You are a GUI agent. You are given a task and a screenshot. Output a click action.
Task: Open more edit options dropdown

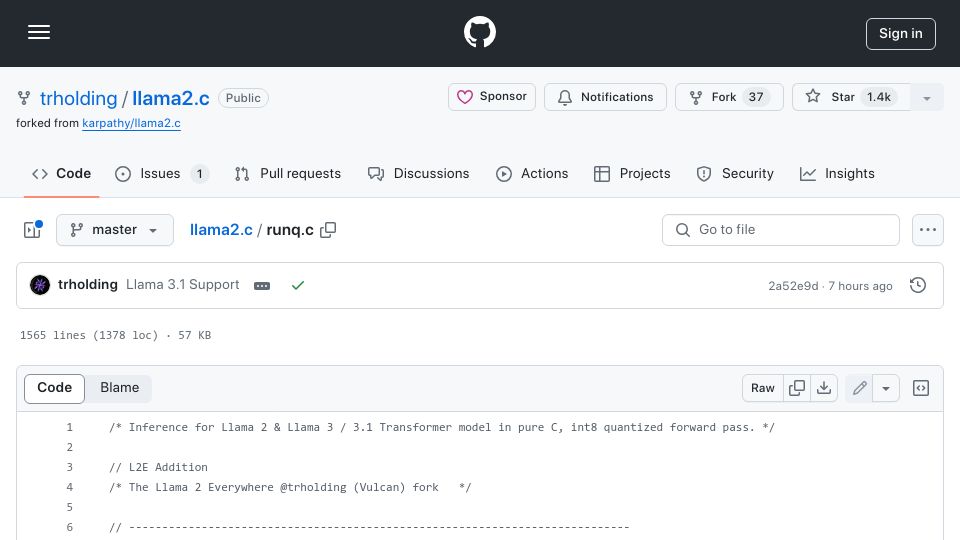point(886,388)
